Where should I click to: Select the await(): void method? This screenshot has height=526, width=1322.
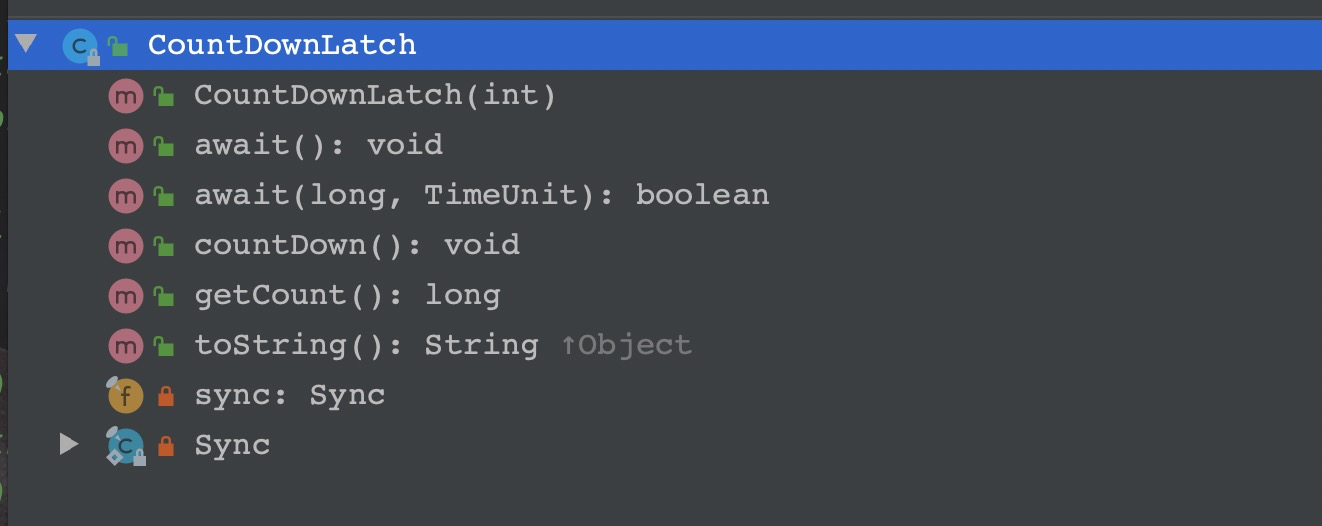click(318, 146)
